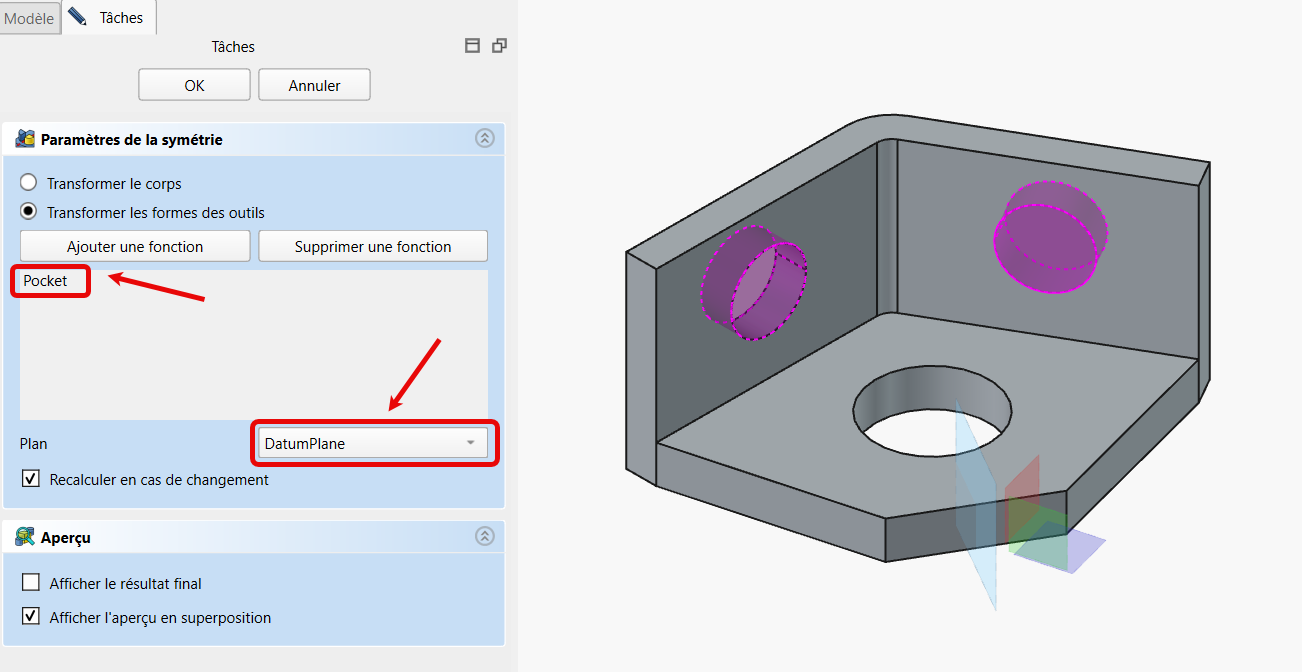1302x672 pixels.
Task: Click the magenta pocket preview on the left wall
Action: 752,284
